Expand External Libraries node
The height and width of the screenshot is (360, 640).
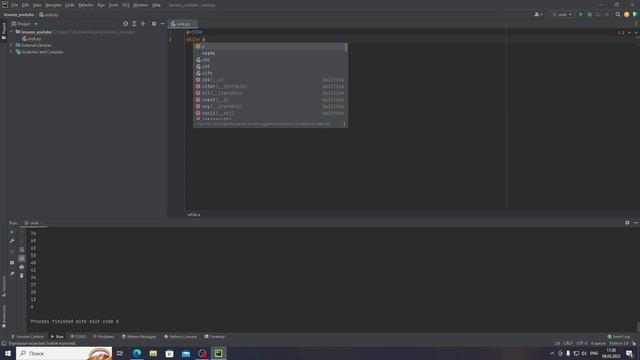tap(11, 45)
